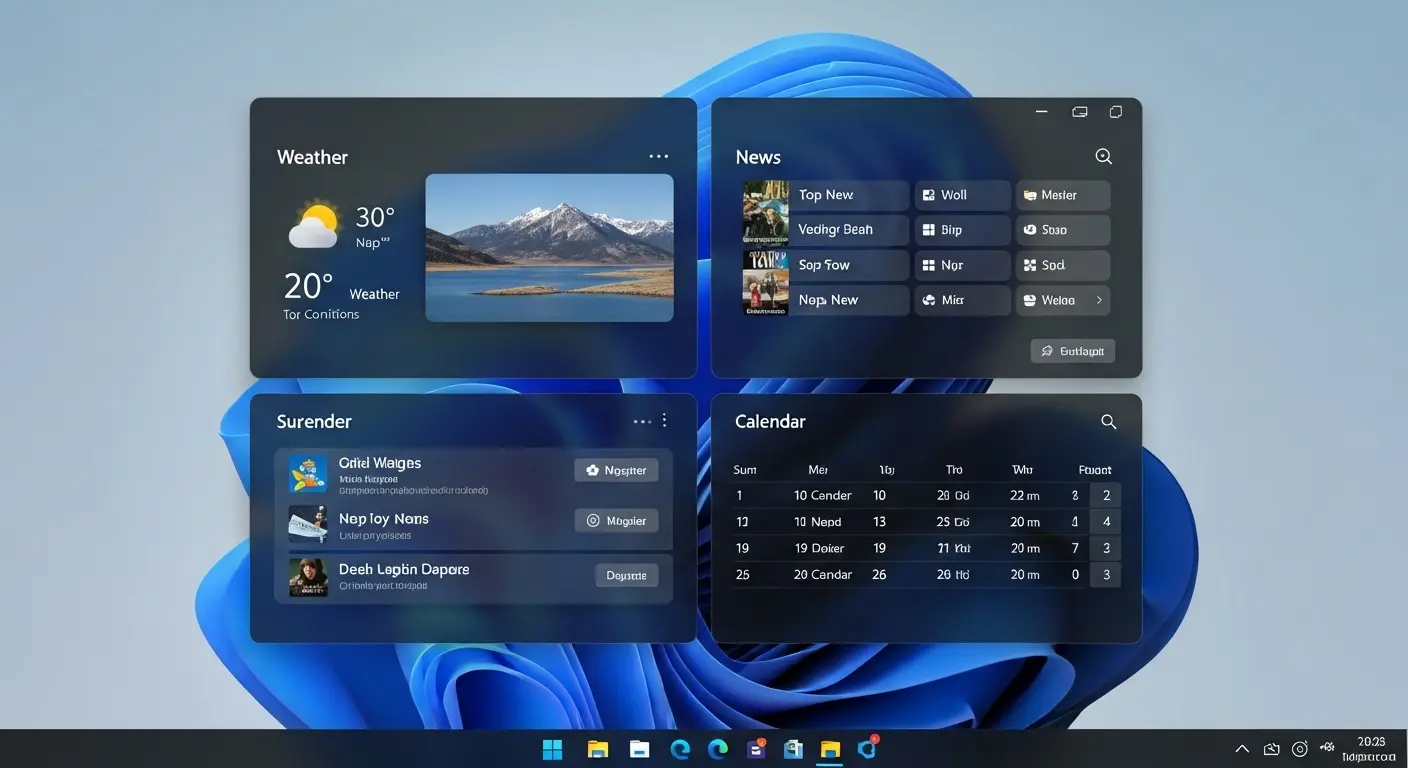Screen dimensions: 1408x768
Task: Click the system tray icon next to the clock
Action: click(x=1328, y=747)
